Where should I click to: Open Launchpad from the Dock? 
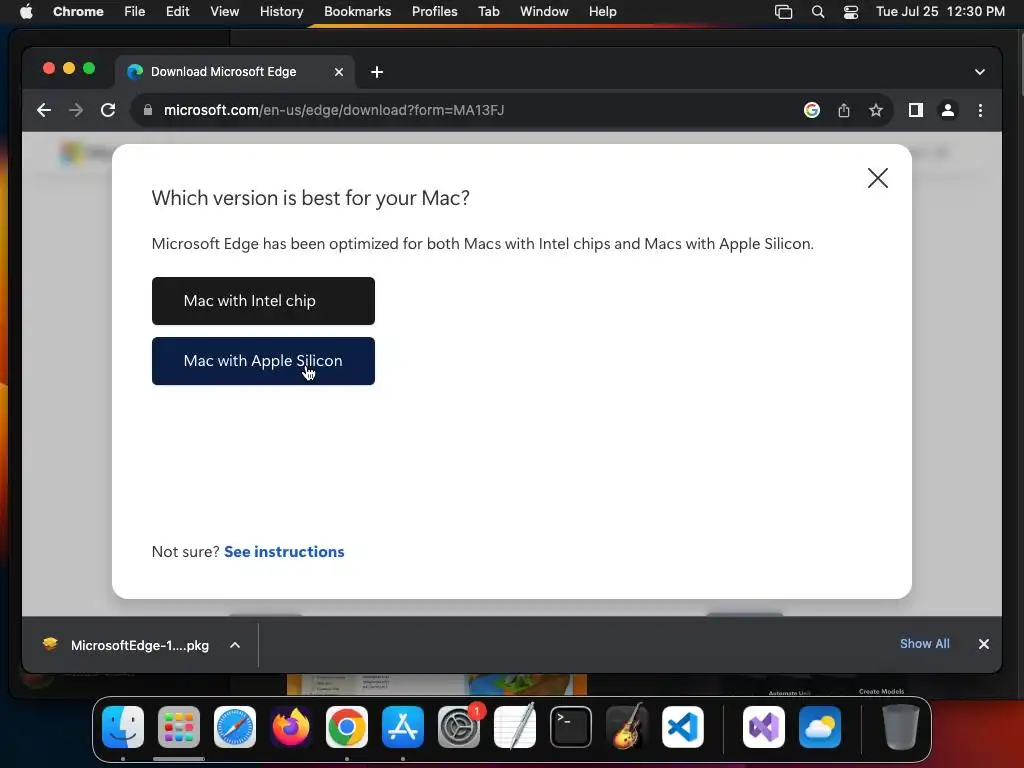tap(179, 727)
